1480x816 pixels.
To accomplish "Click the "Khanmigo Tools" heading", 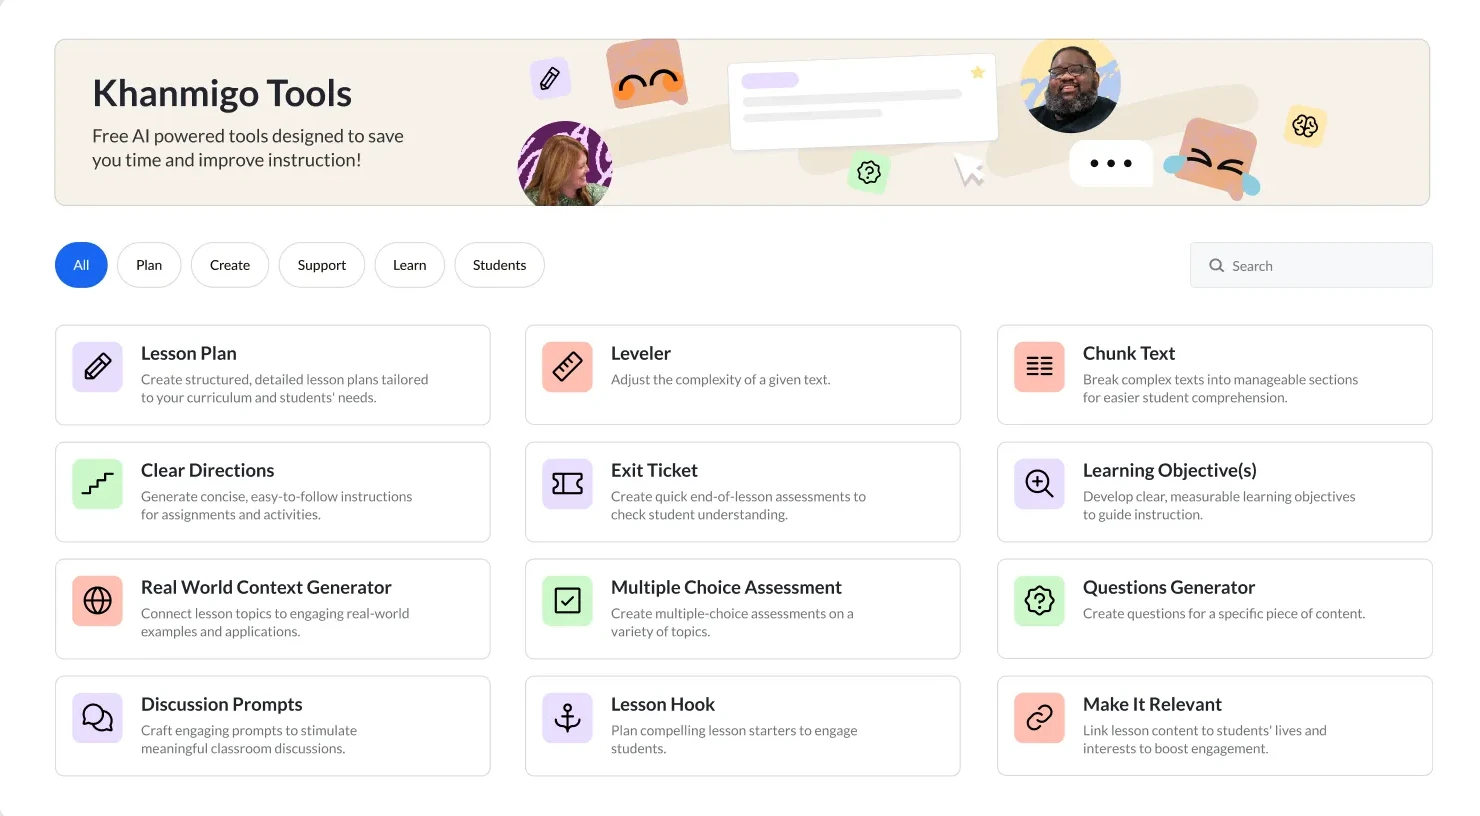I will 222,93.
